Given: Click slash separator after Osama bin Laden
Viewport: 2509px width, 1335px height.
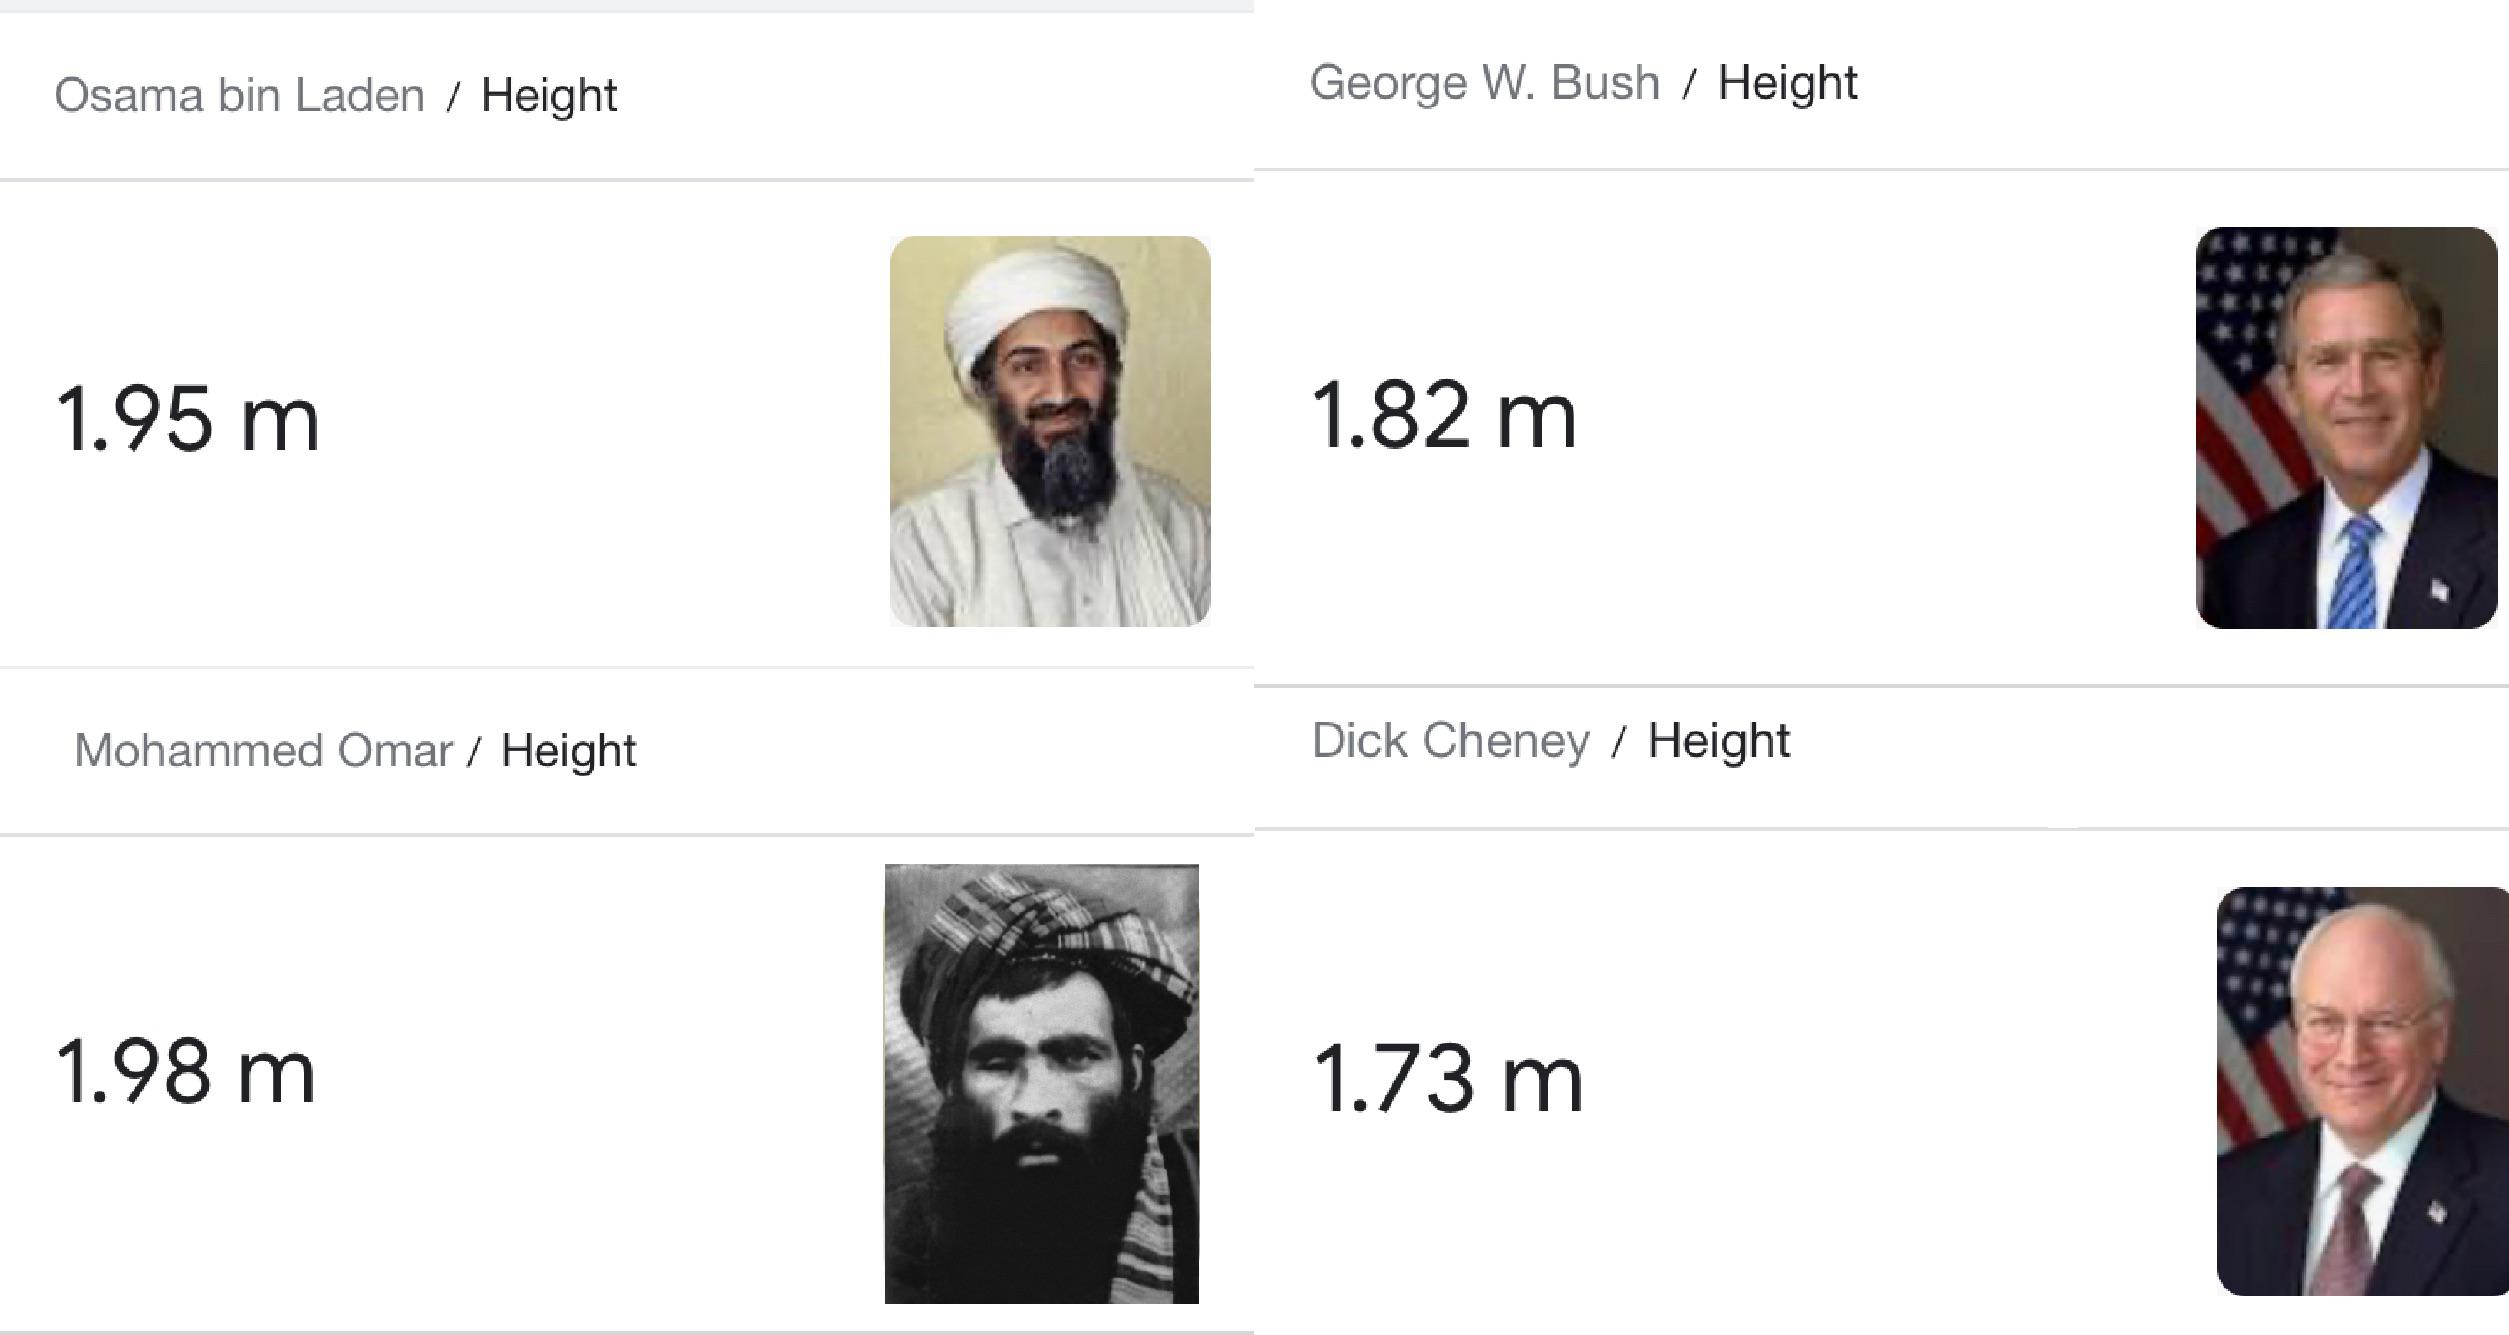Looking at the screenshot, I should tap(454, 97).
